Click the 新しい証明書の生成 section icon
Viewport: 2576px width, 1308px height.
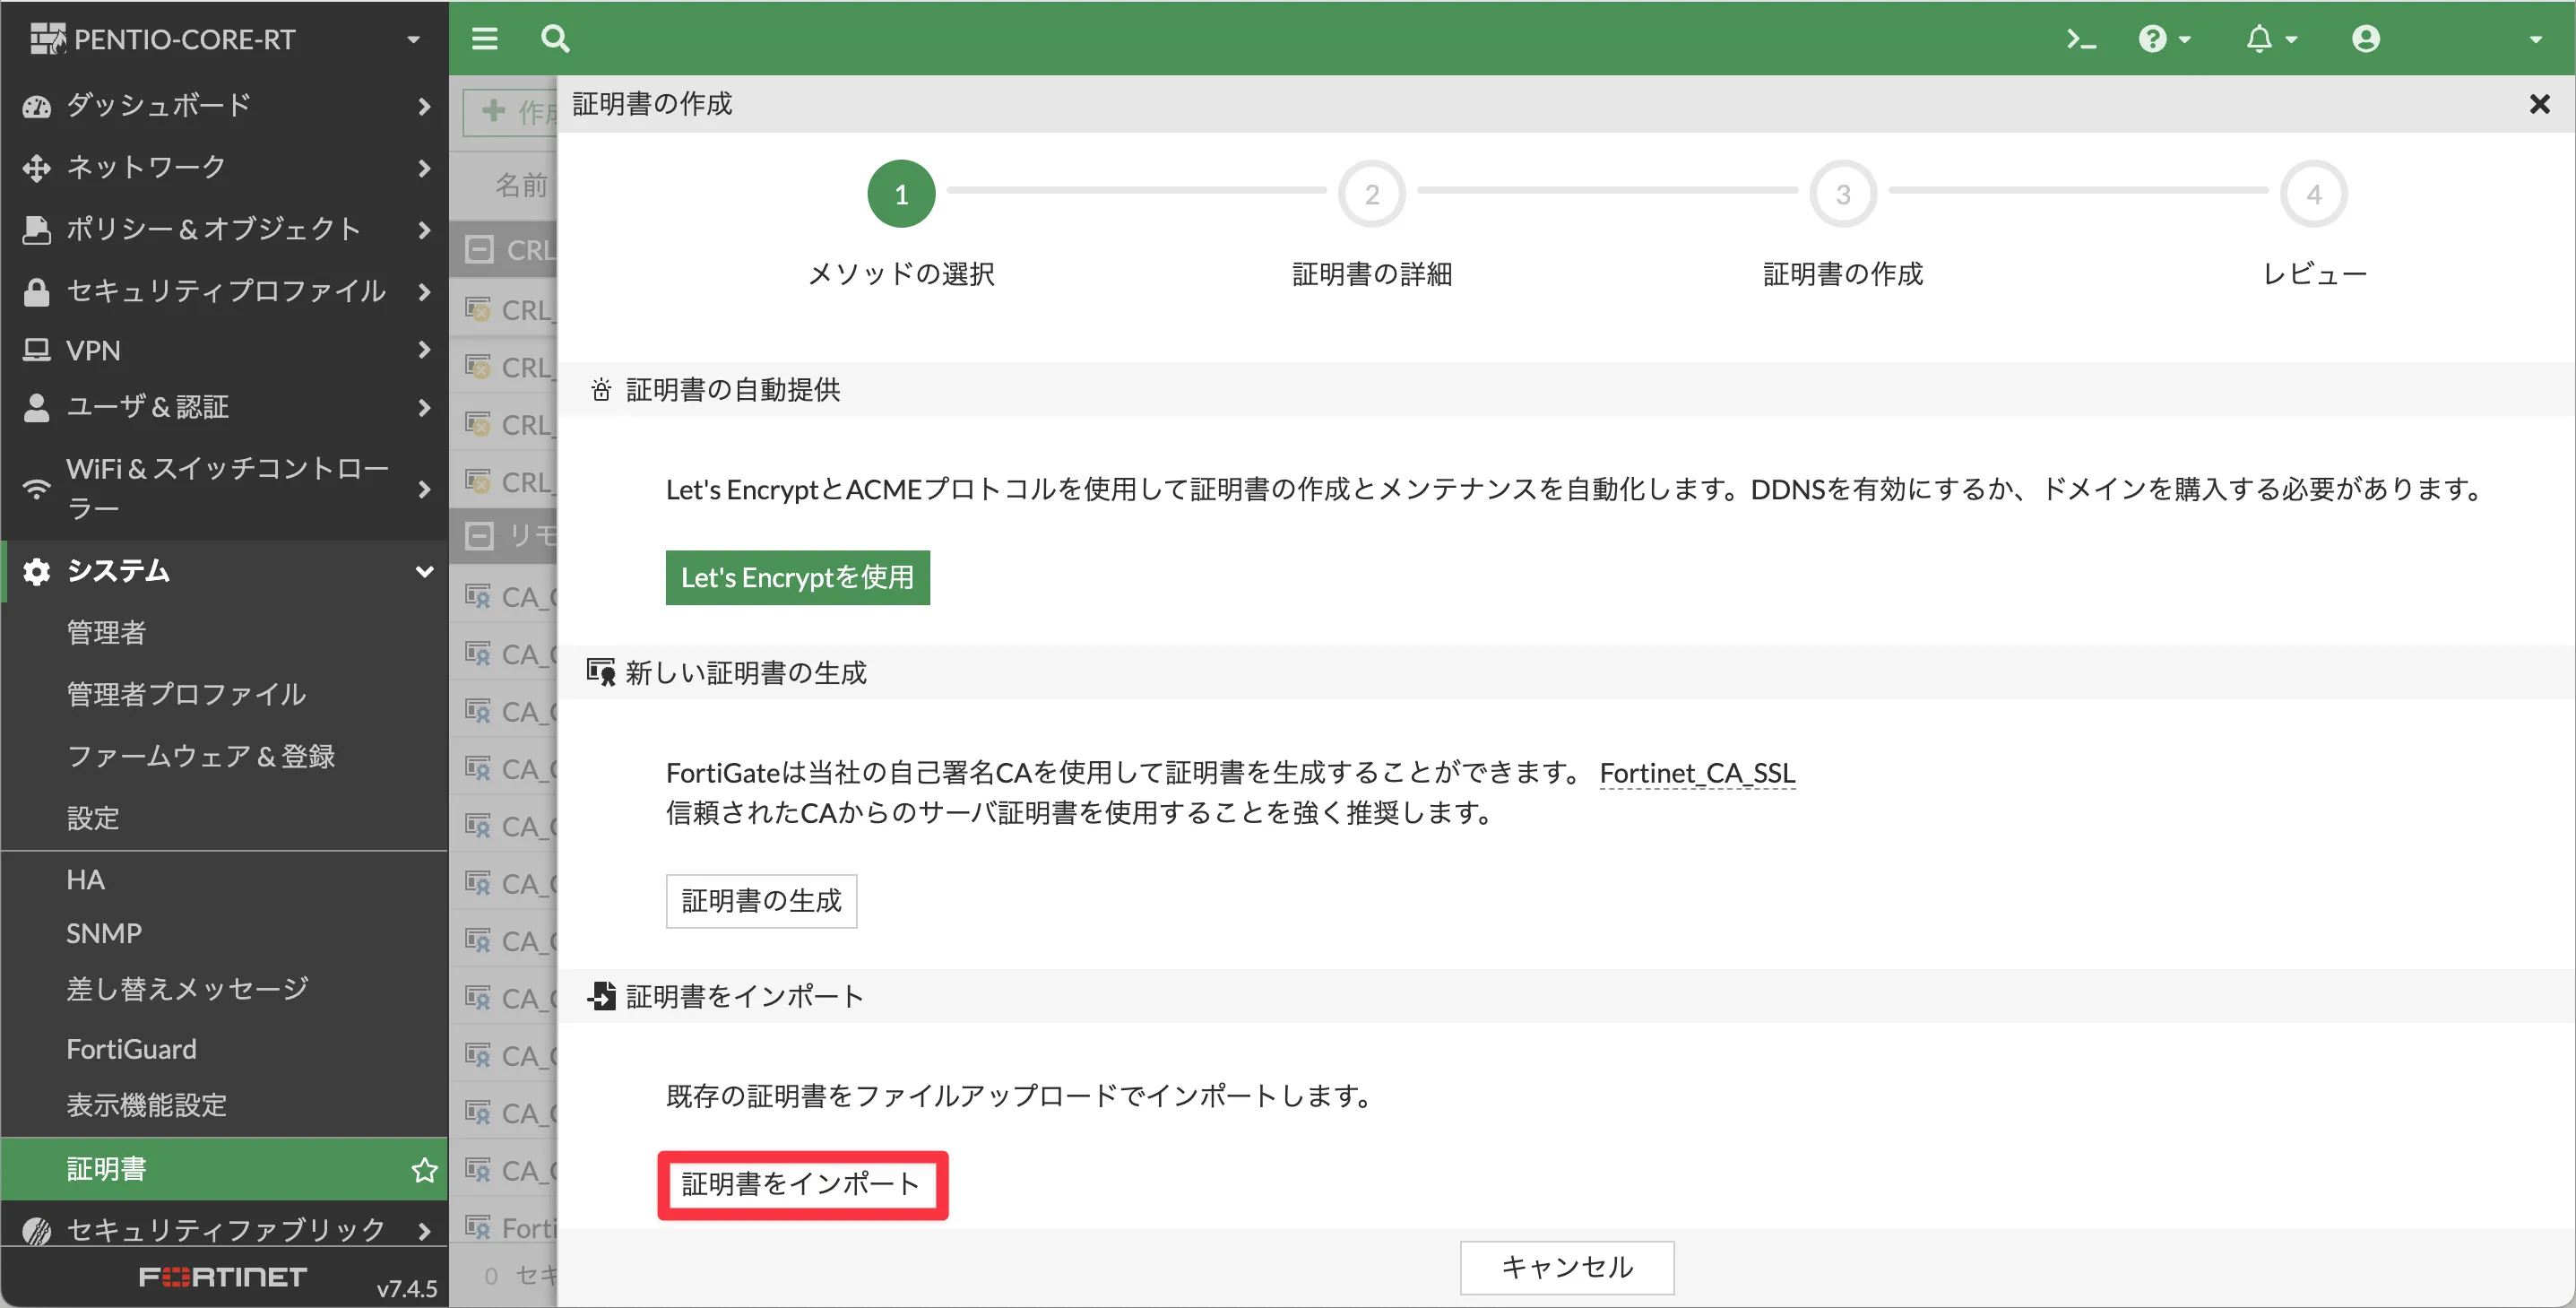pos(601,672)
